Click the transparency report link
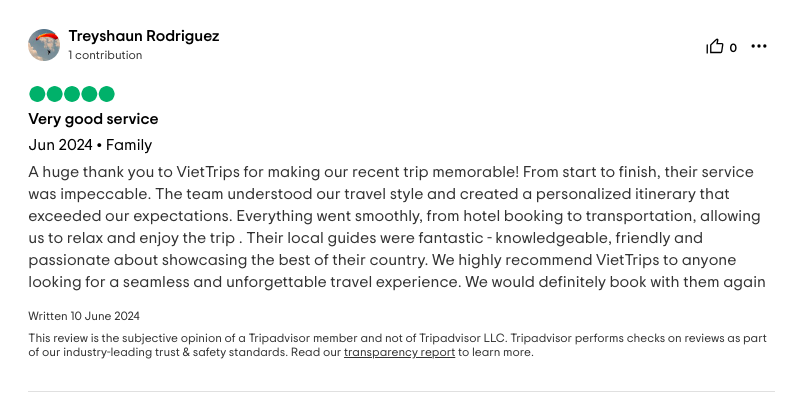Viewport: 808px width, 399px height. (399, 353)
